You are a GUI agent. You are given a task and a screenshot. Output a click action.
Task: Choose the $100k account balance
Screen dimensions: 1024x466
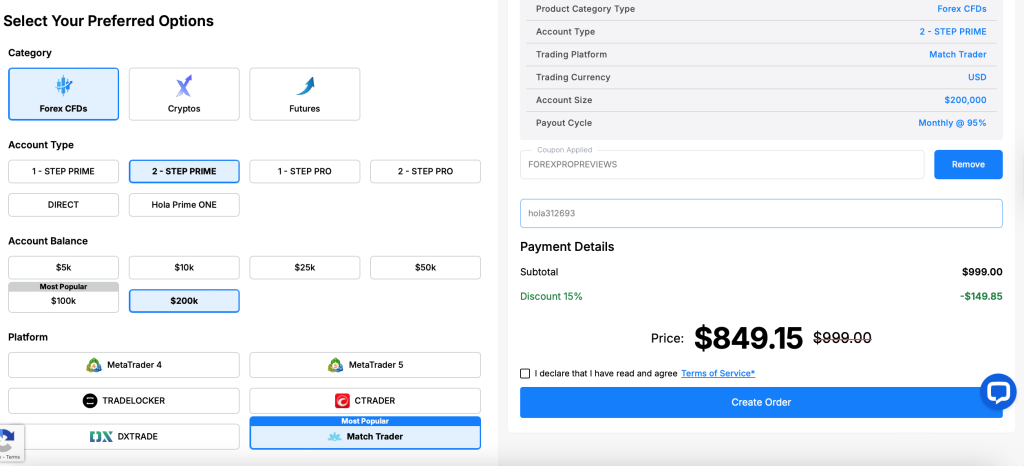tap(63, 301)
